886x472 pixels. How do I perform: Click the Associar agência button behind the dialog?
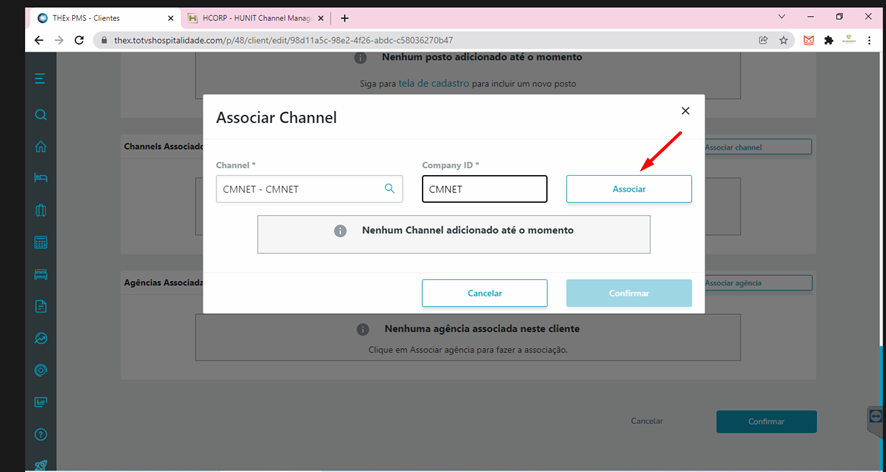click(758, 283)
